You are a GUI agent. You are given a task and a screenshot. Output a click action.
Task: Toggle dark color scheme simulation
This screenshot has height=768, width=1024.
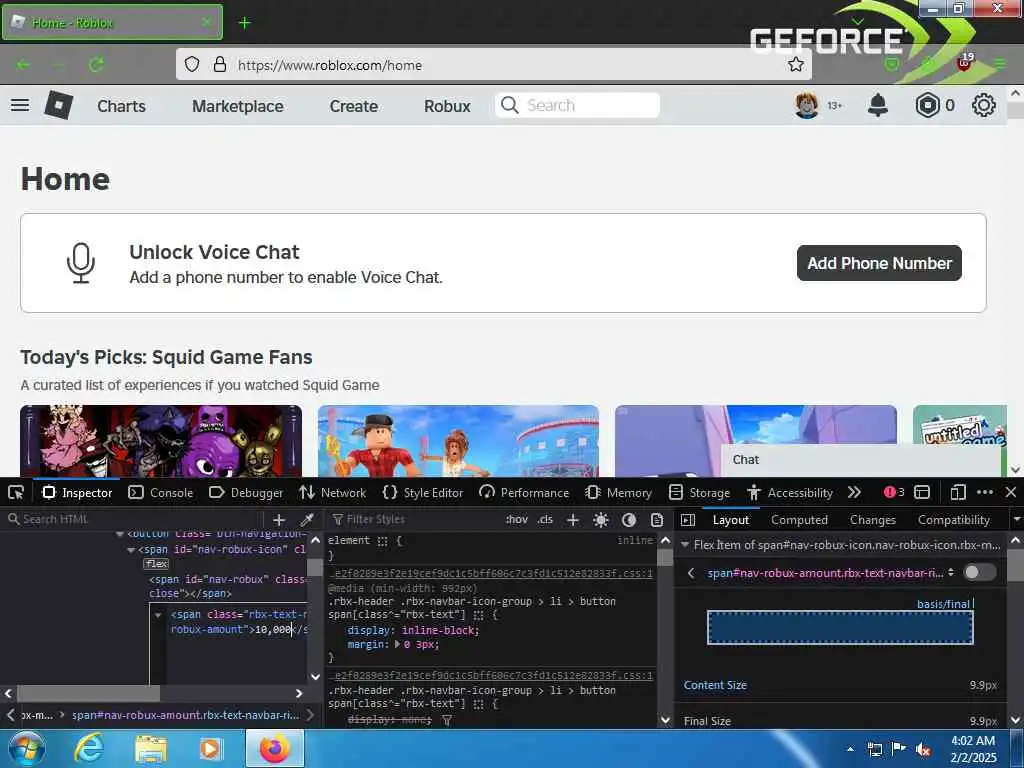coord(629,520)
